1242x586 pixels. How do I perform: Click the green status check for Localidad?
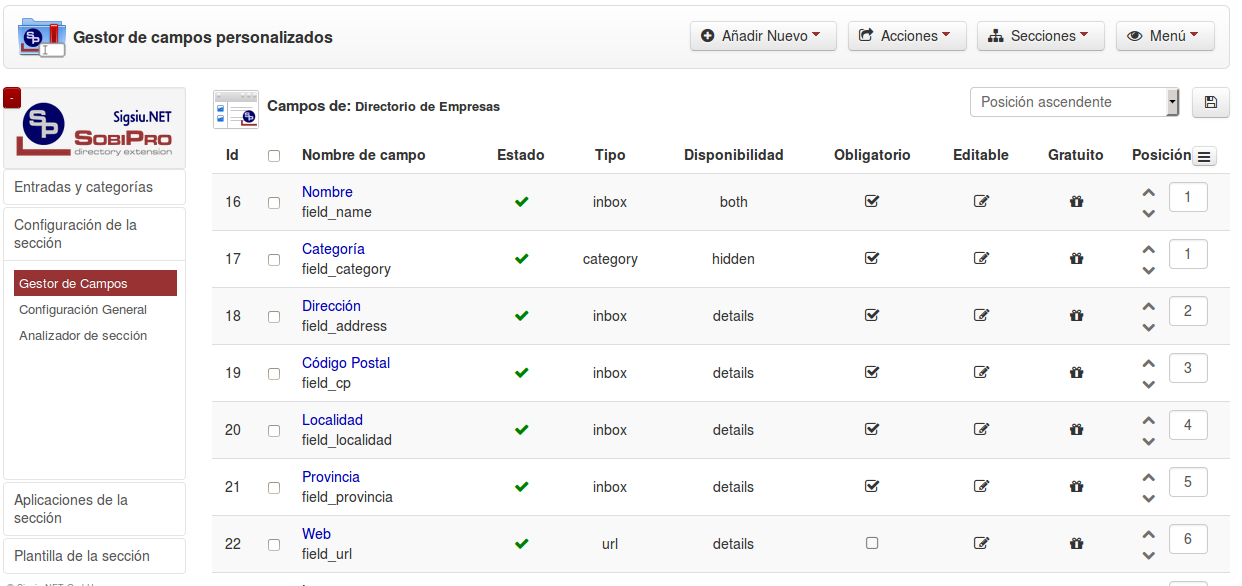(x=522, y=430)
